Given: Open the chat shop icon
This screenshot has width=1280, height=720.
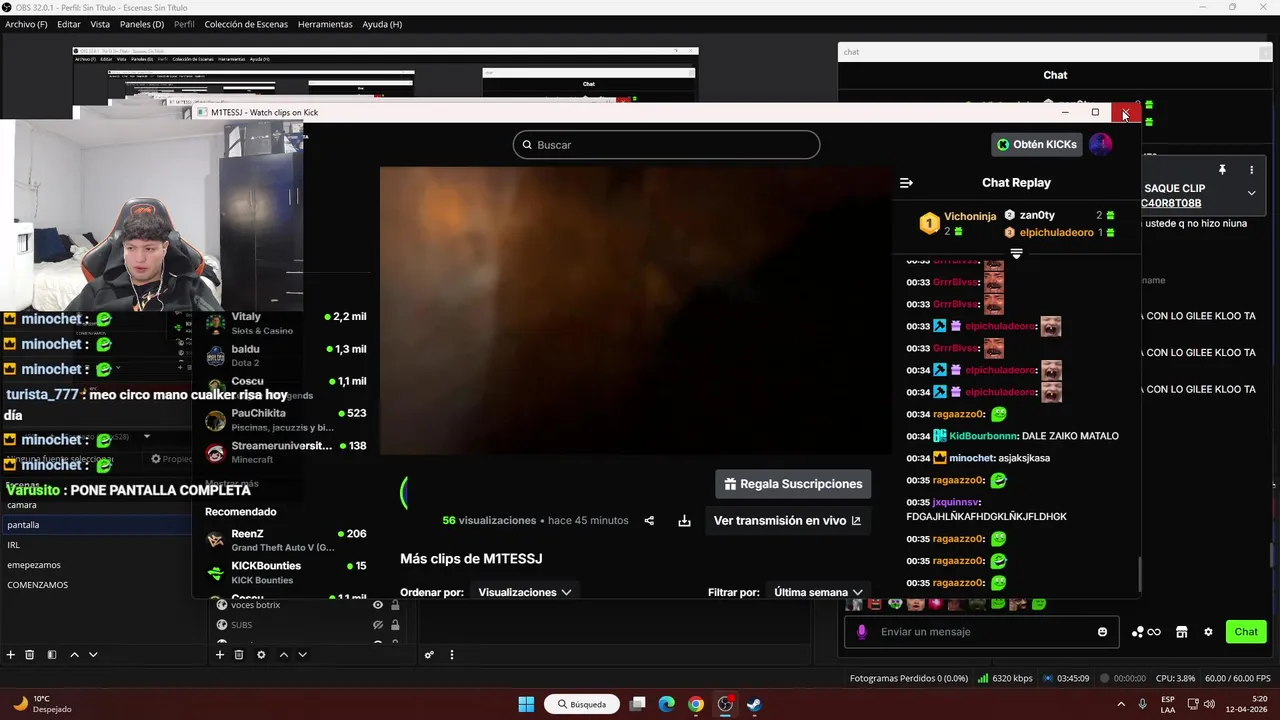Looking at the screenshot, I should click(x=1181, y=632).
